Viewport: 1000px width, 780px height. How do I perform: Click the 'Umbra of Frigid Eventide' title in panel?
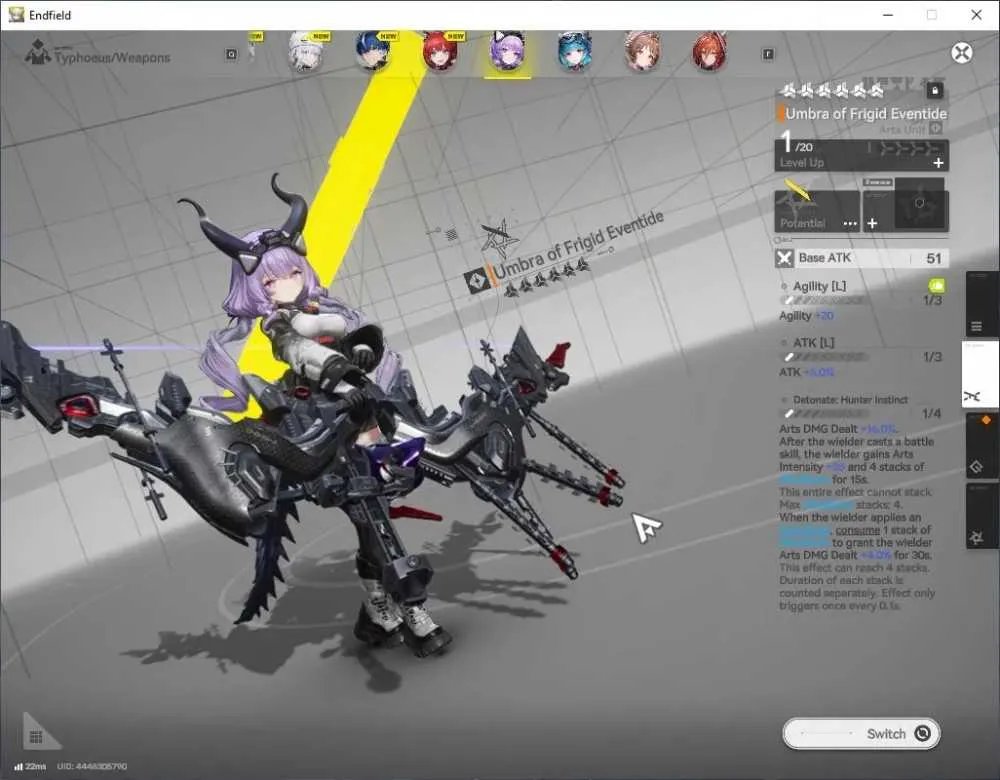coord(865,114)
